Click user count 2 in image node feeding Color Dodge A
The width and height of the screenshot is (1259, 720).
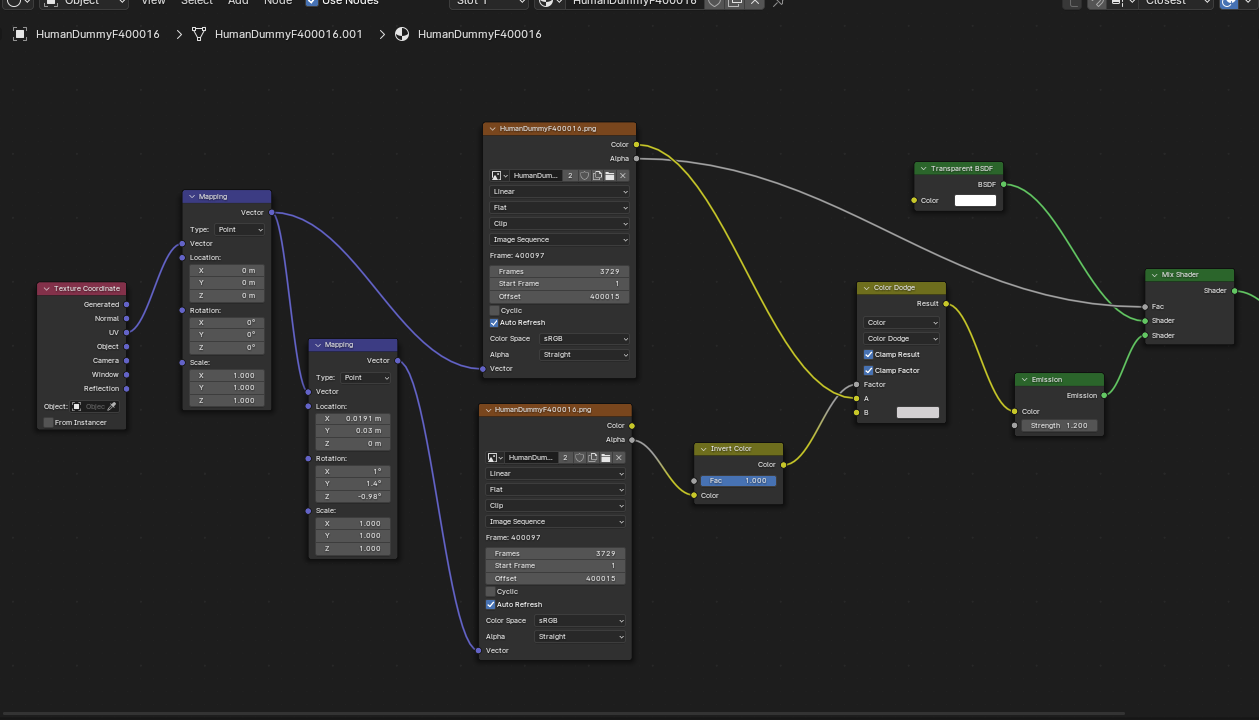(570, 176)
